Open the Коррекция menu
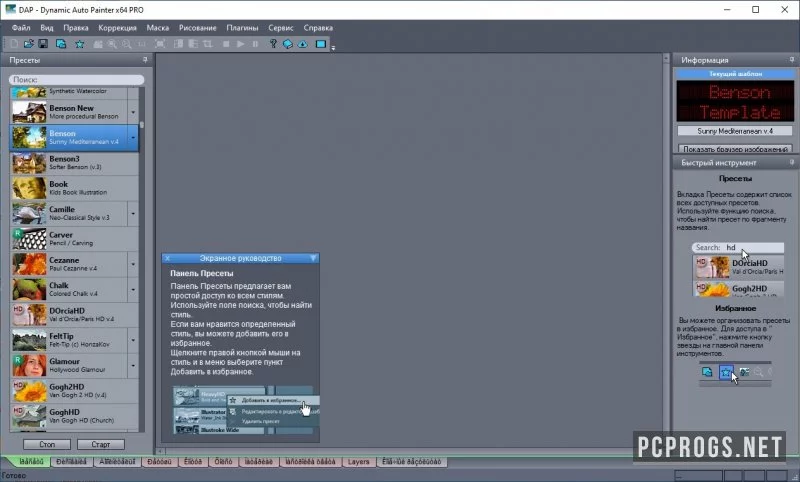Image resolution: width=800 pixels, height=482 pixels. [117, 28]
